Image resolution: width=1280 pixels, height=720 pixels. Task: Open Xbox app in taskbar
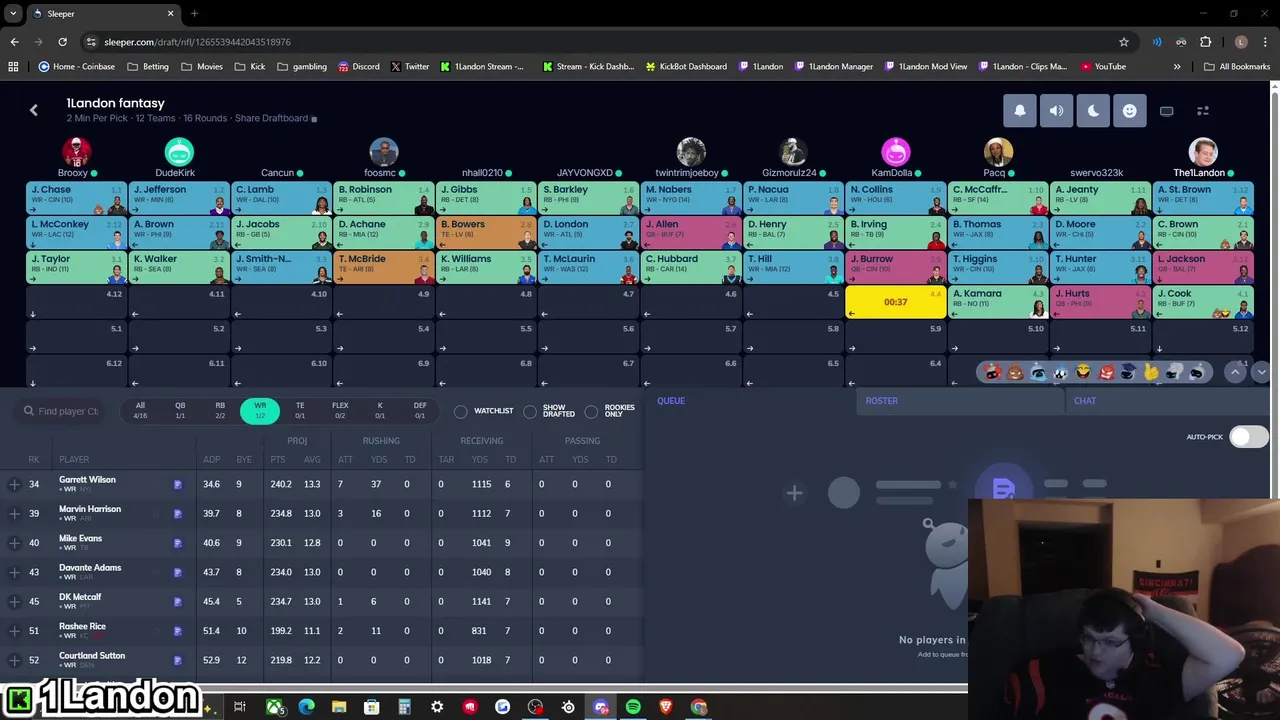[273, 707]
